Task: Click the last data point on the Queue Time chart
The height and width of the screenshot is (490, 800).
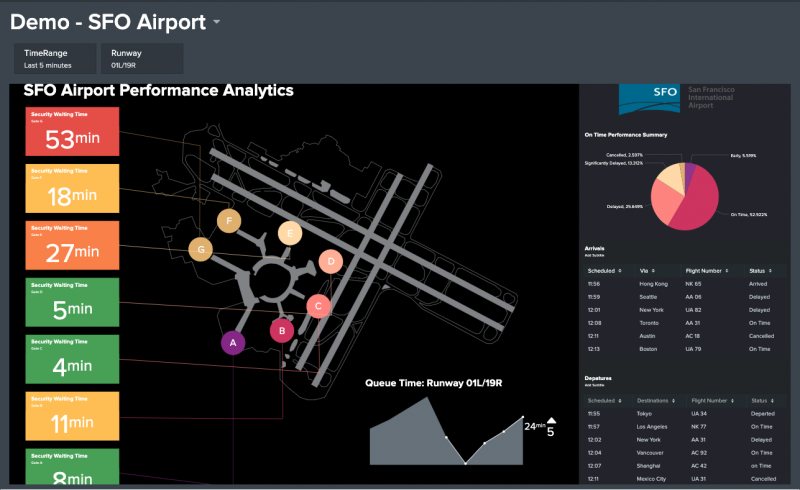Action: coord(522,418)
